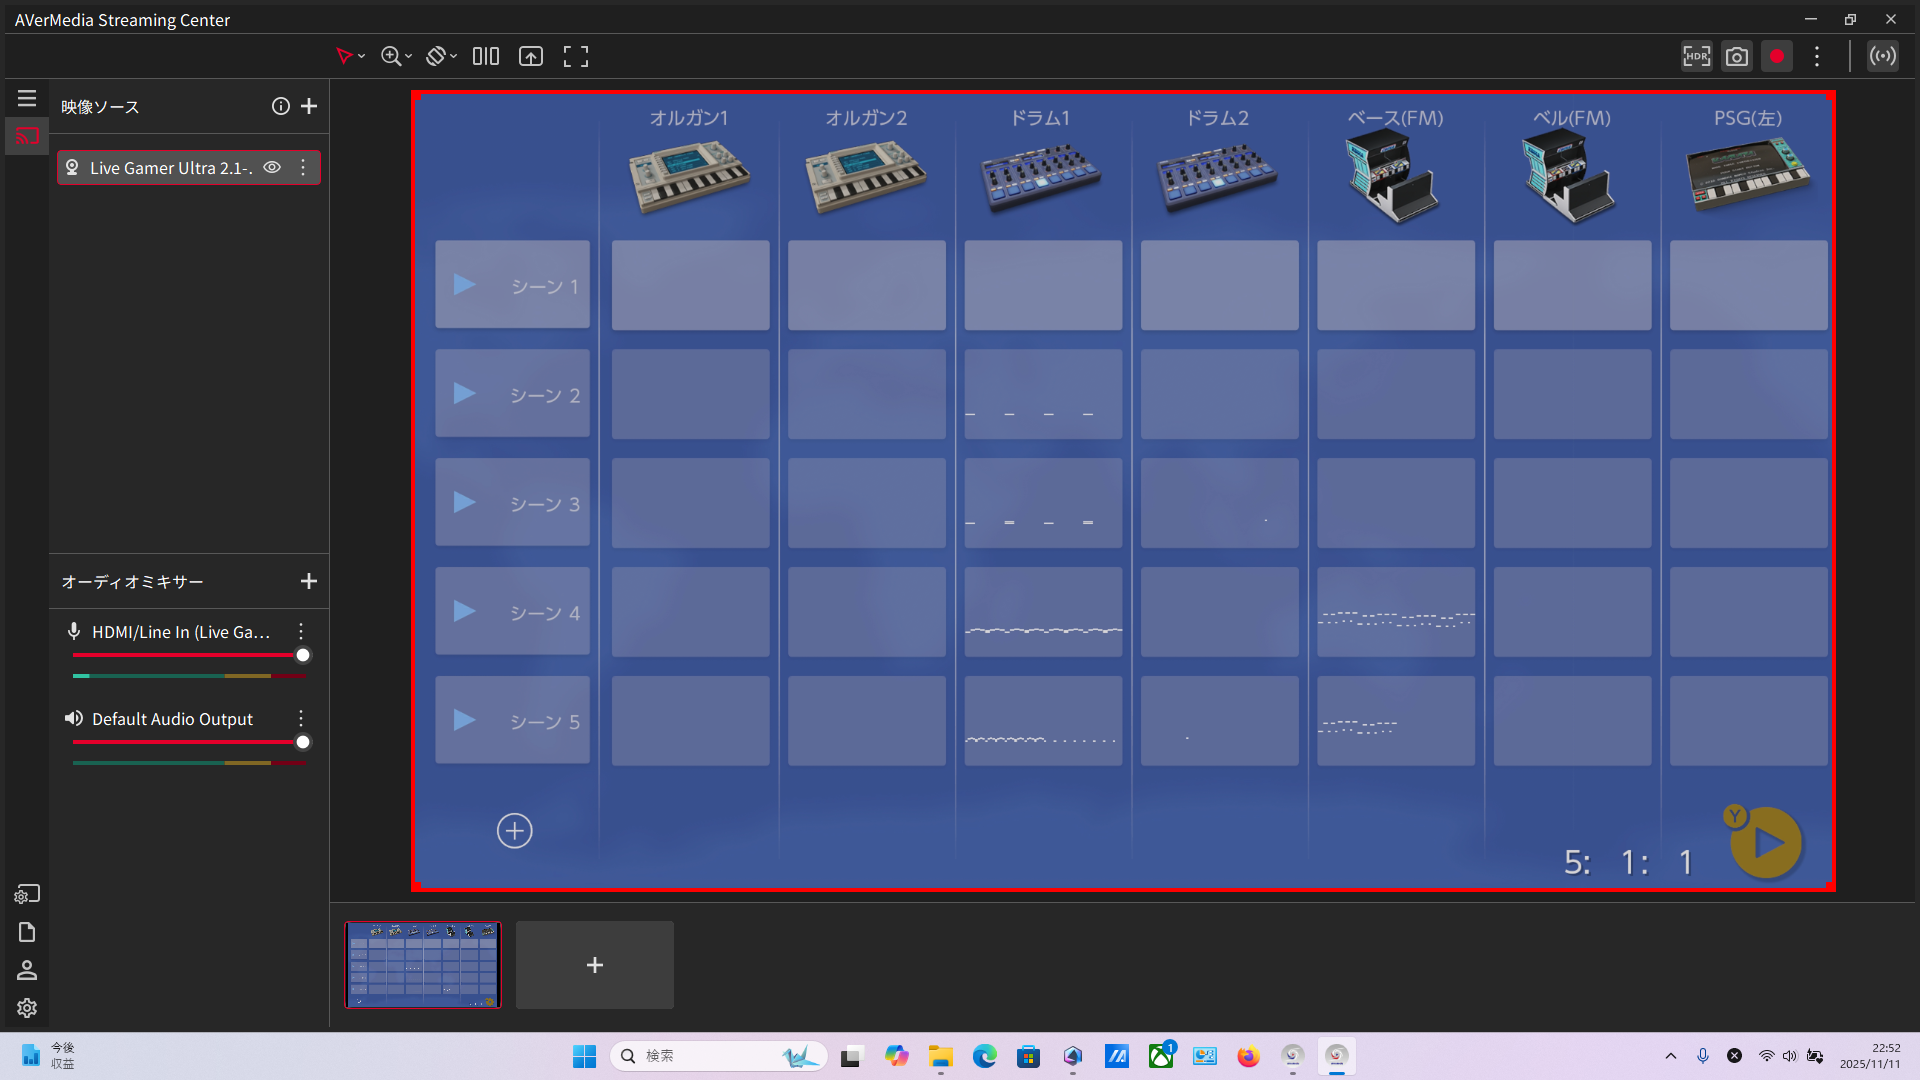The width and height of the screenshot is (1920, 1080).
Task: Enter fullscreen preview mode
Action: [x=576, y=57]
